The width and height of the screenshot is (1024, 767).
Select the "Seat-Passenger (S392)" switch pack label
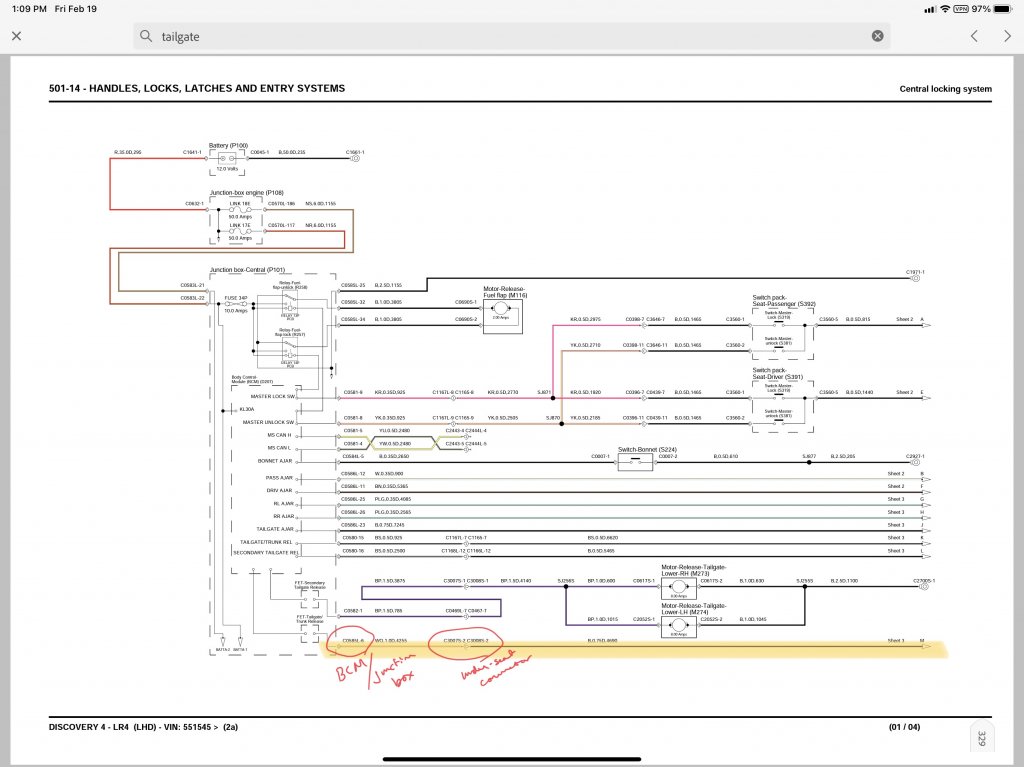coord(784,304)
